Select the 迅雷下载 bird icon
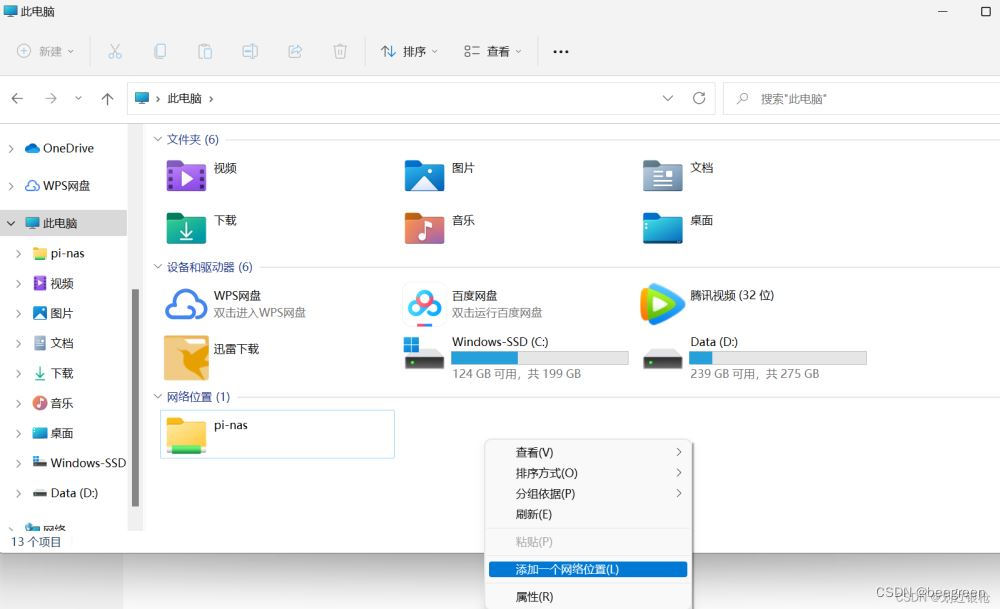1000x609 pixels. click(x=186, y=358)
